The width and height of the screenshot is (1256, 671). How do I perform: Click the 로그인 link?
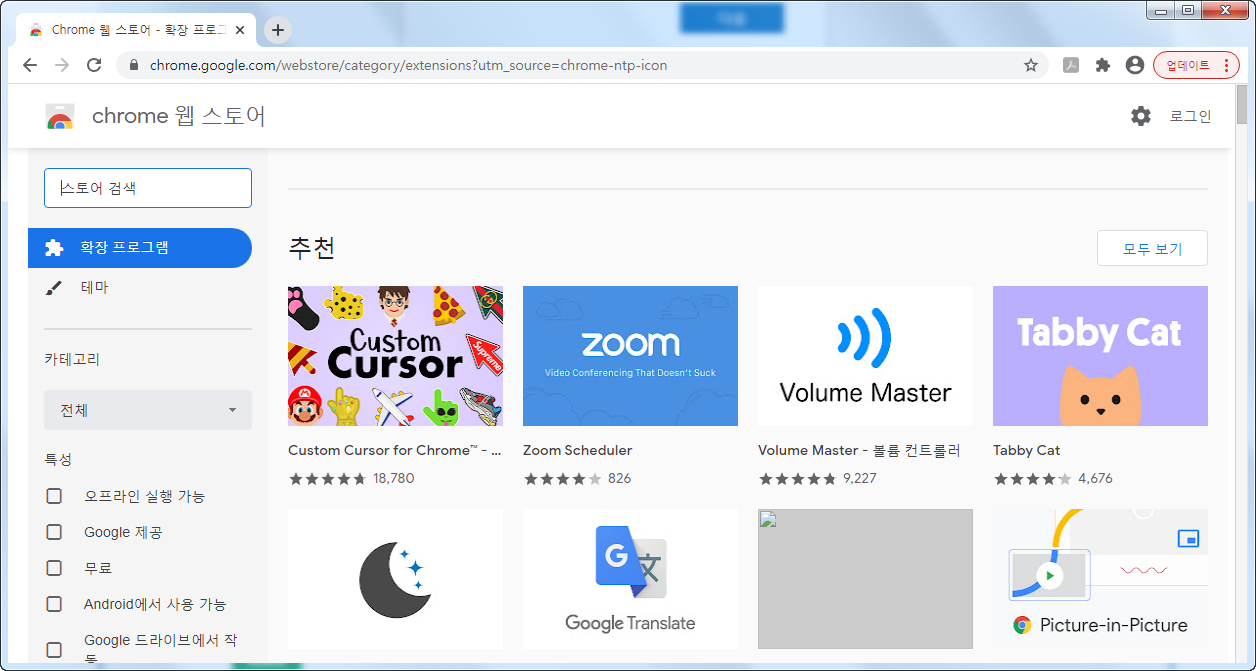tap(1190, 116)
